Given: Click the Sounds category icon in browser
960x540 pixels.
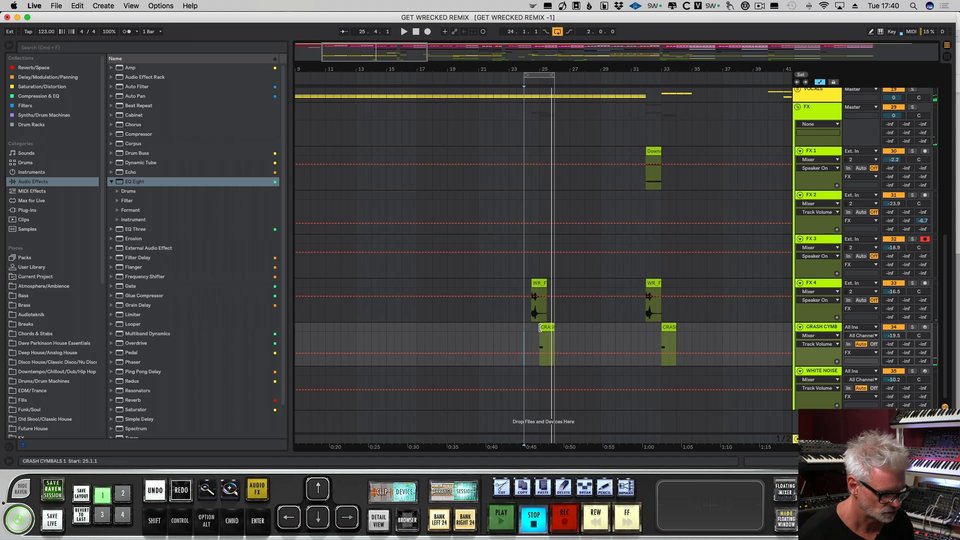Looking at the screenshot, I should point(12,153).
